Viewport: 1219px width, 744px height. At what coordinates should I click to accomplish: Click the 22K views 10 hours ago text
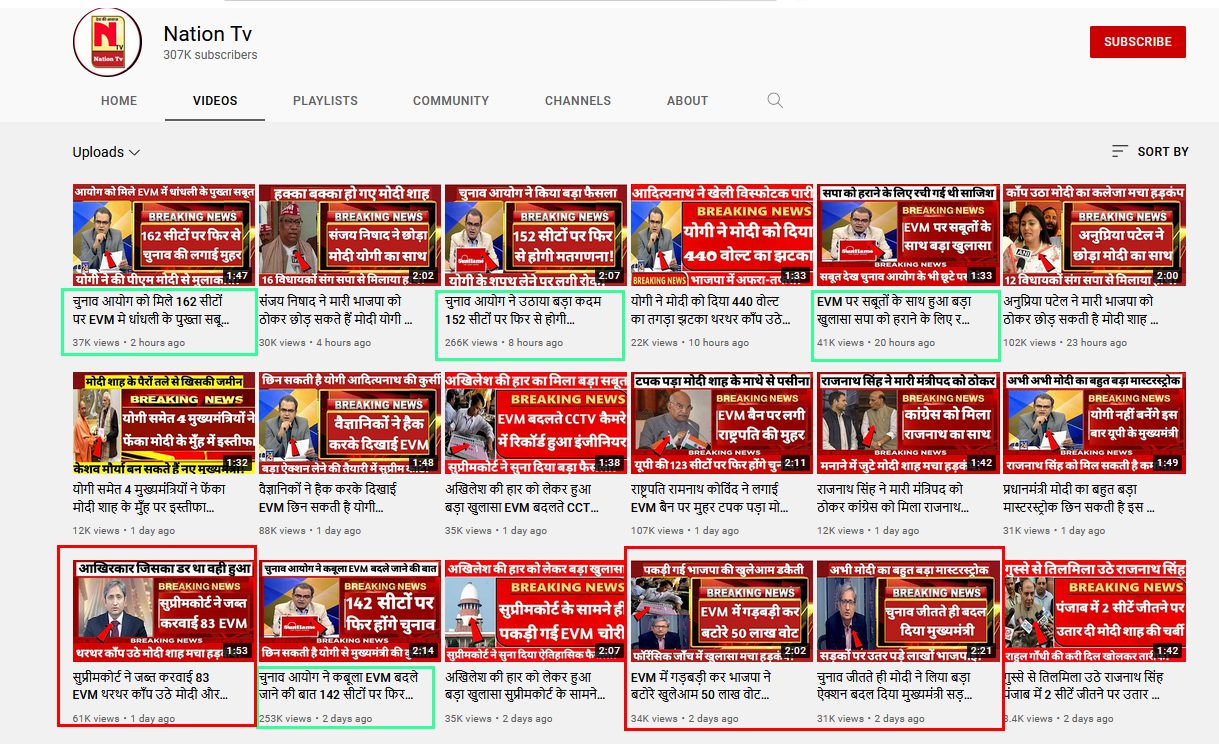pyautogui.click(x=690, y=343)
